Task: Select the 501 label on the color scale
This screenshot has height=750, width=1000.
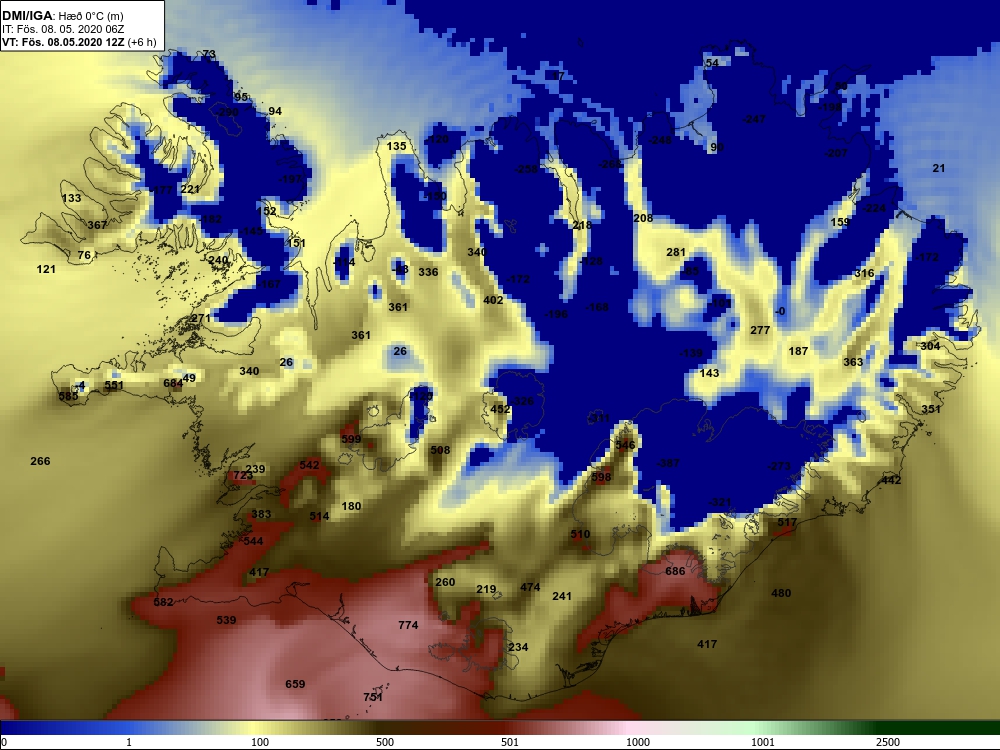Action: tap(510, 742)
